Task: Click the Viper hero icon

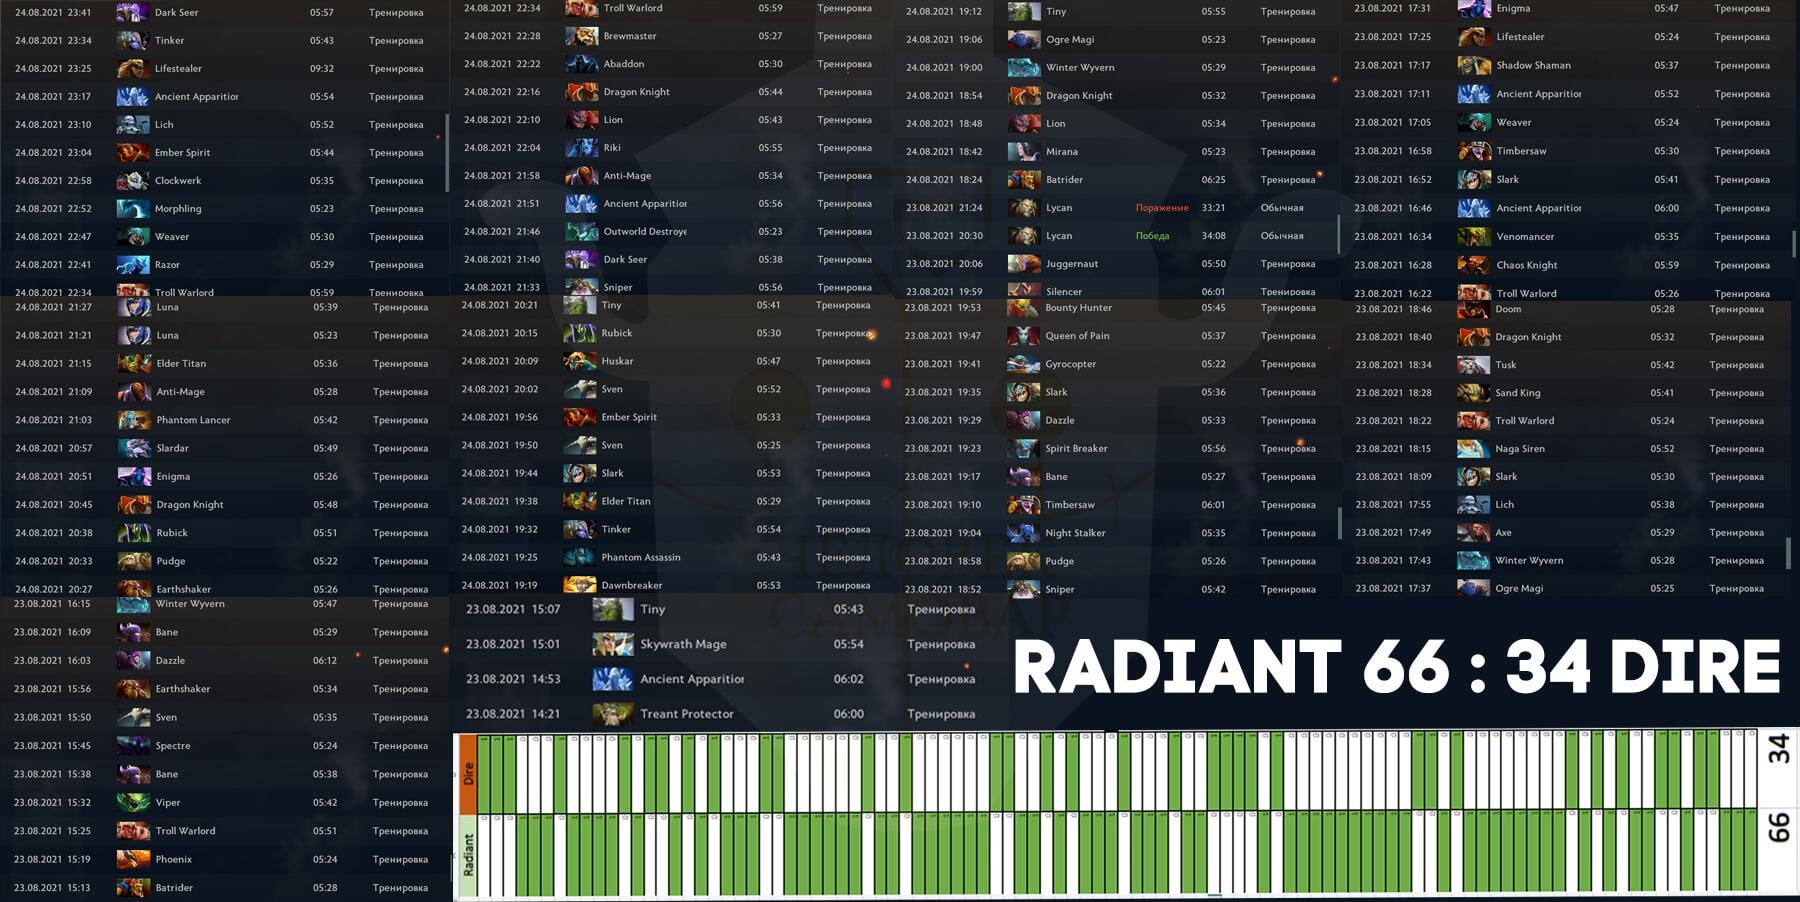Action: coord(133,803)
